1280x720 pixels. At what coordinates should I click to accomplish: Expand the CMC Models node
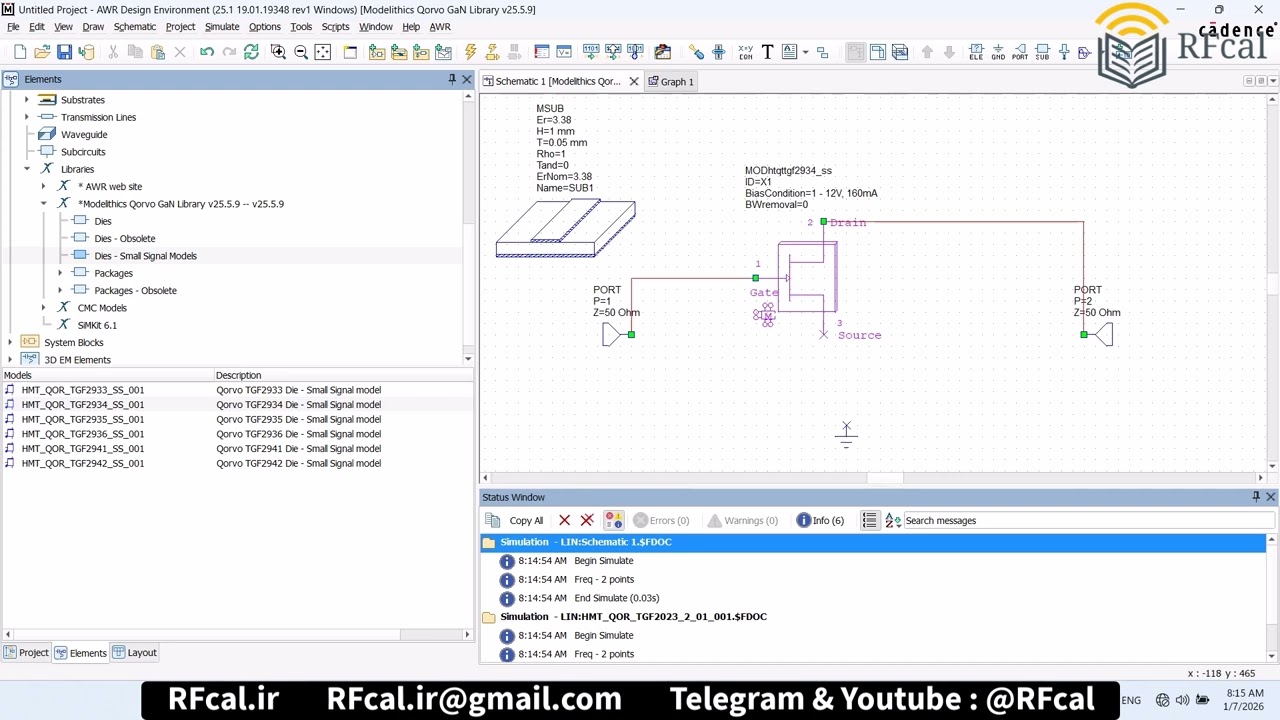43,308
